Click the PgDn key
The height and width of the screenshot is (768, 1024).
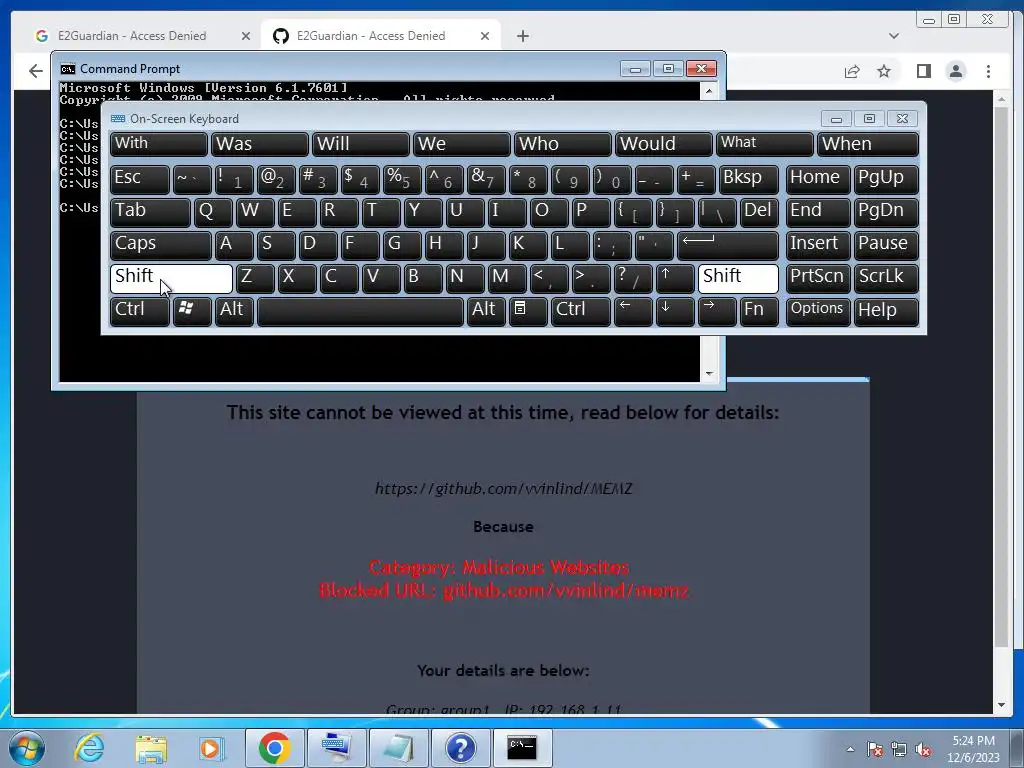pos(886,212)
